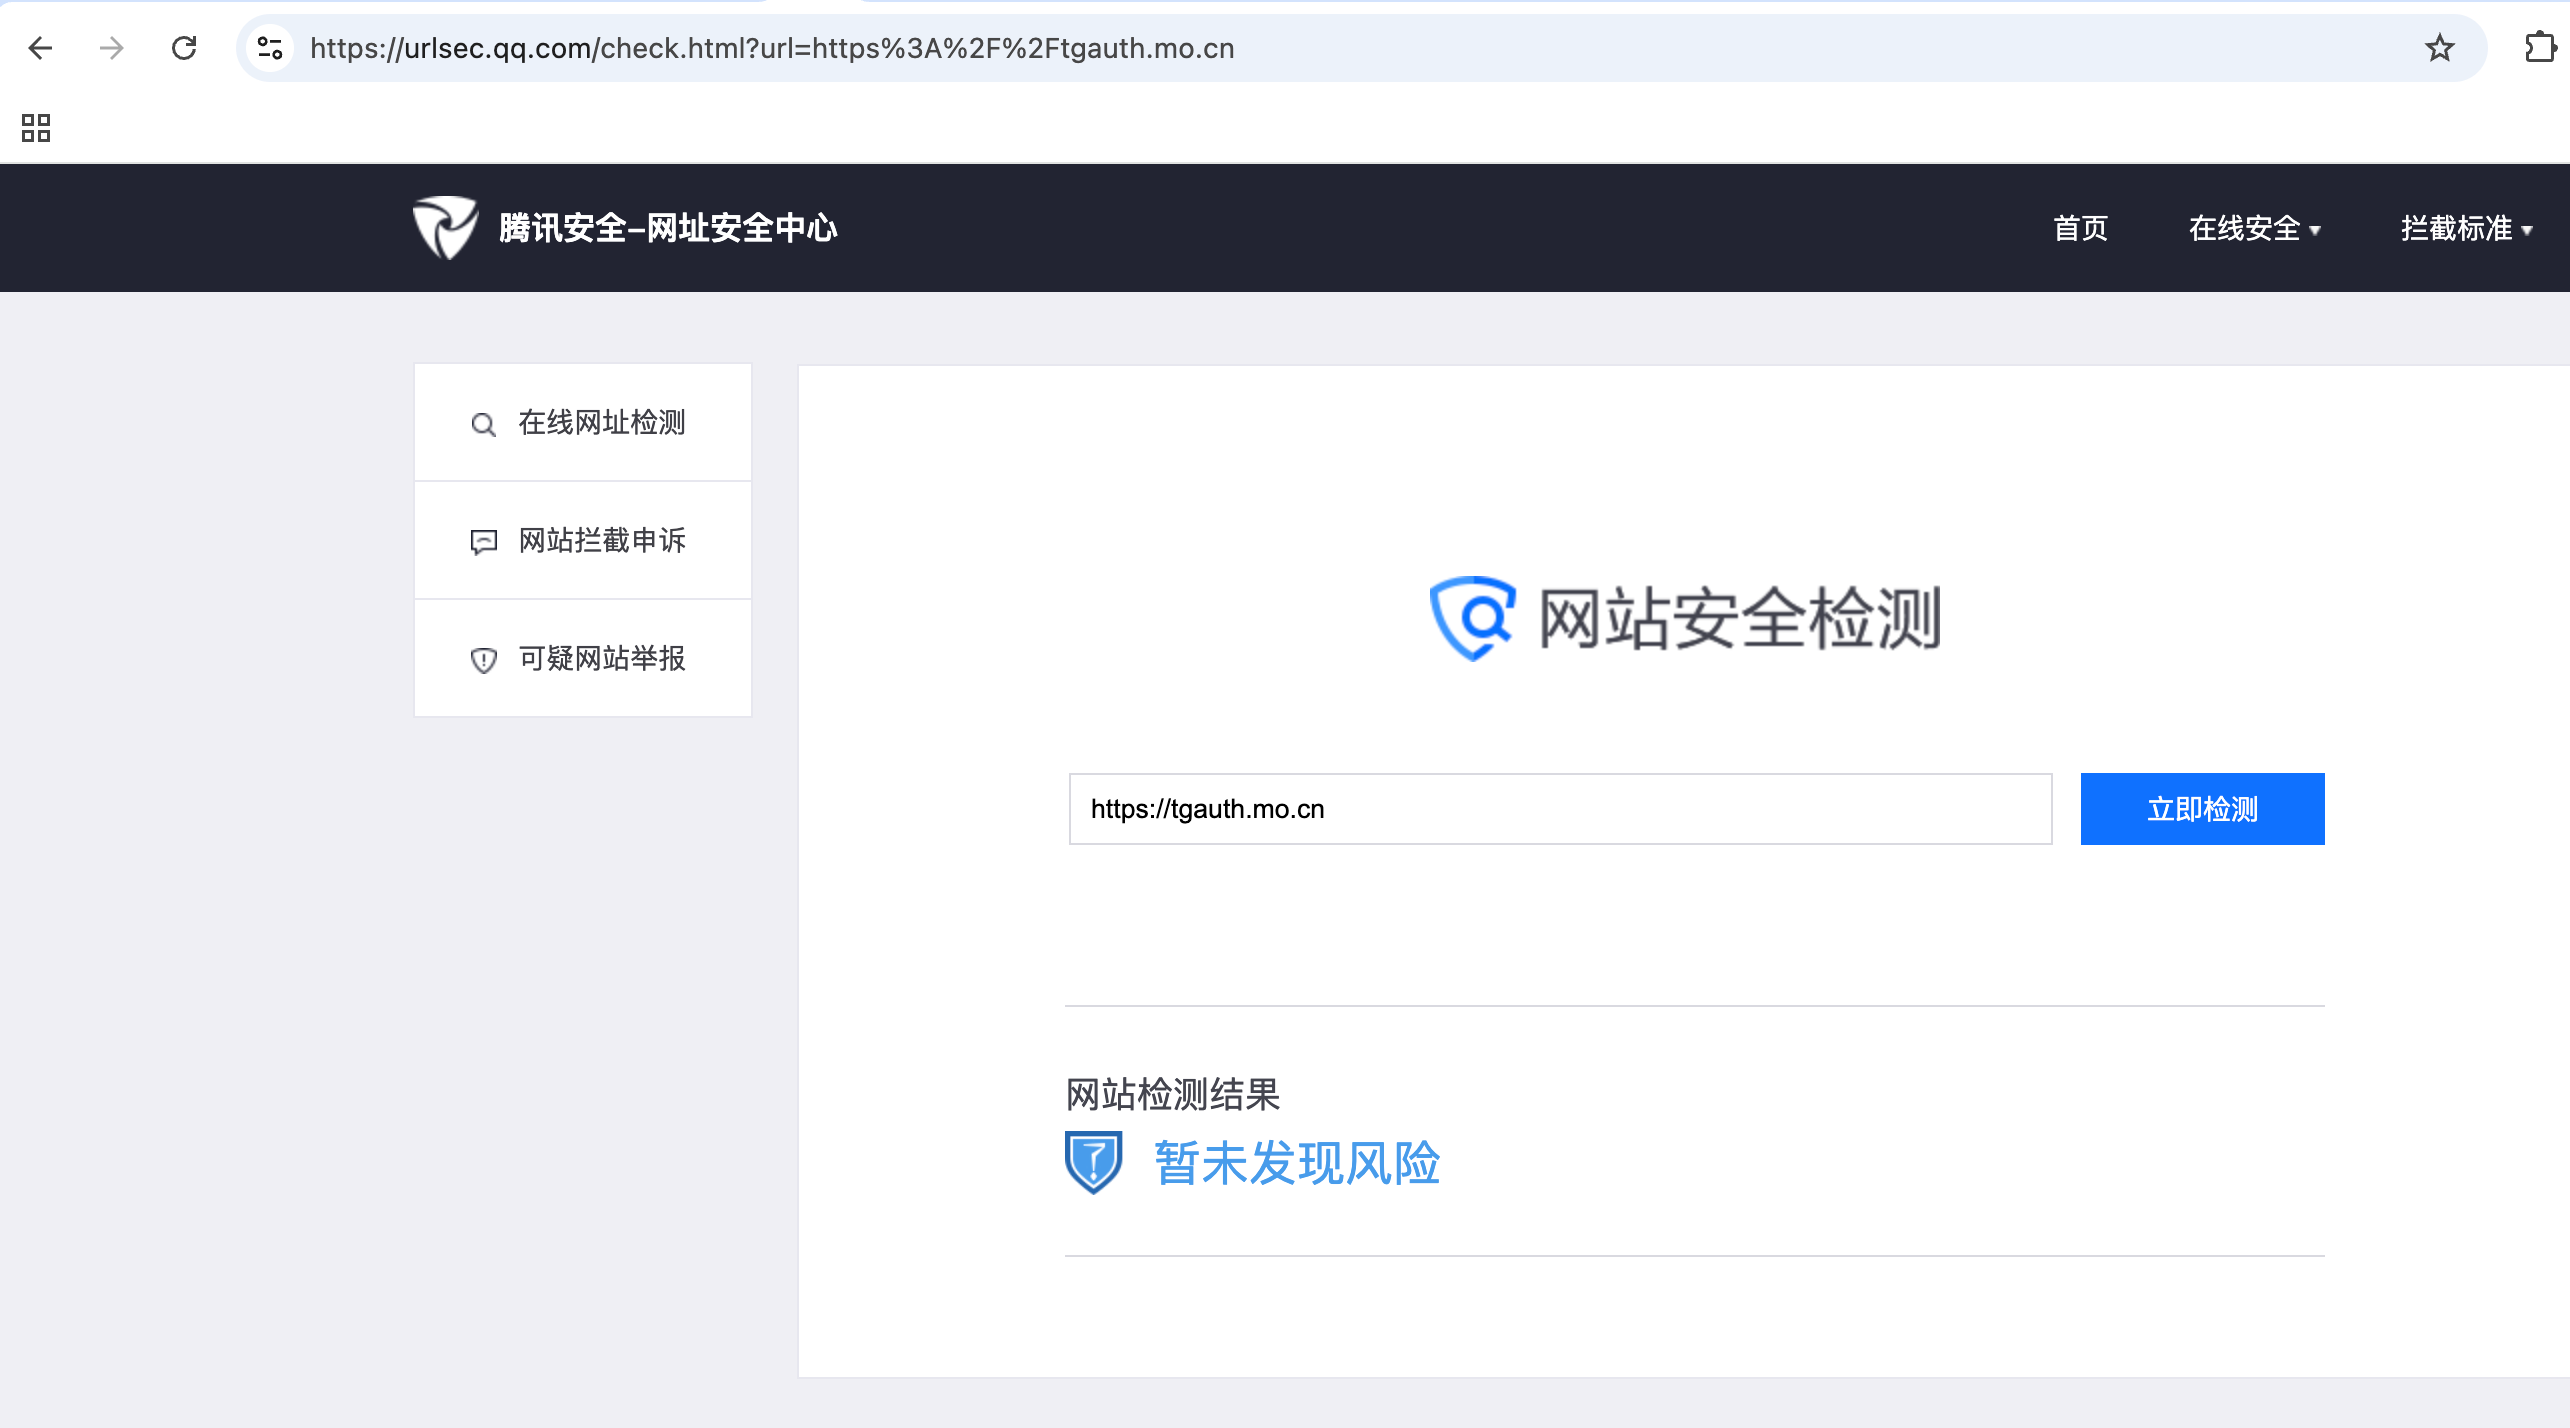
Task: Select 网站拦截申诉 in the sidebar
Action: 601,541
